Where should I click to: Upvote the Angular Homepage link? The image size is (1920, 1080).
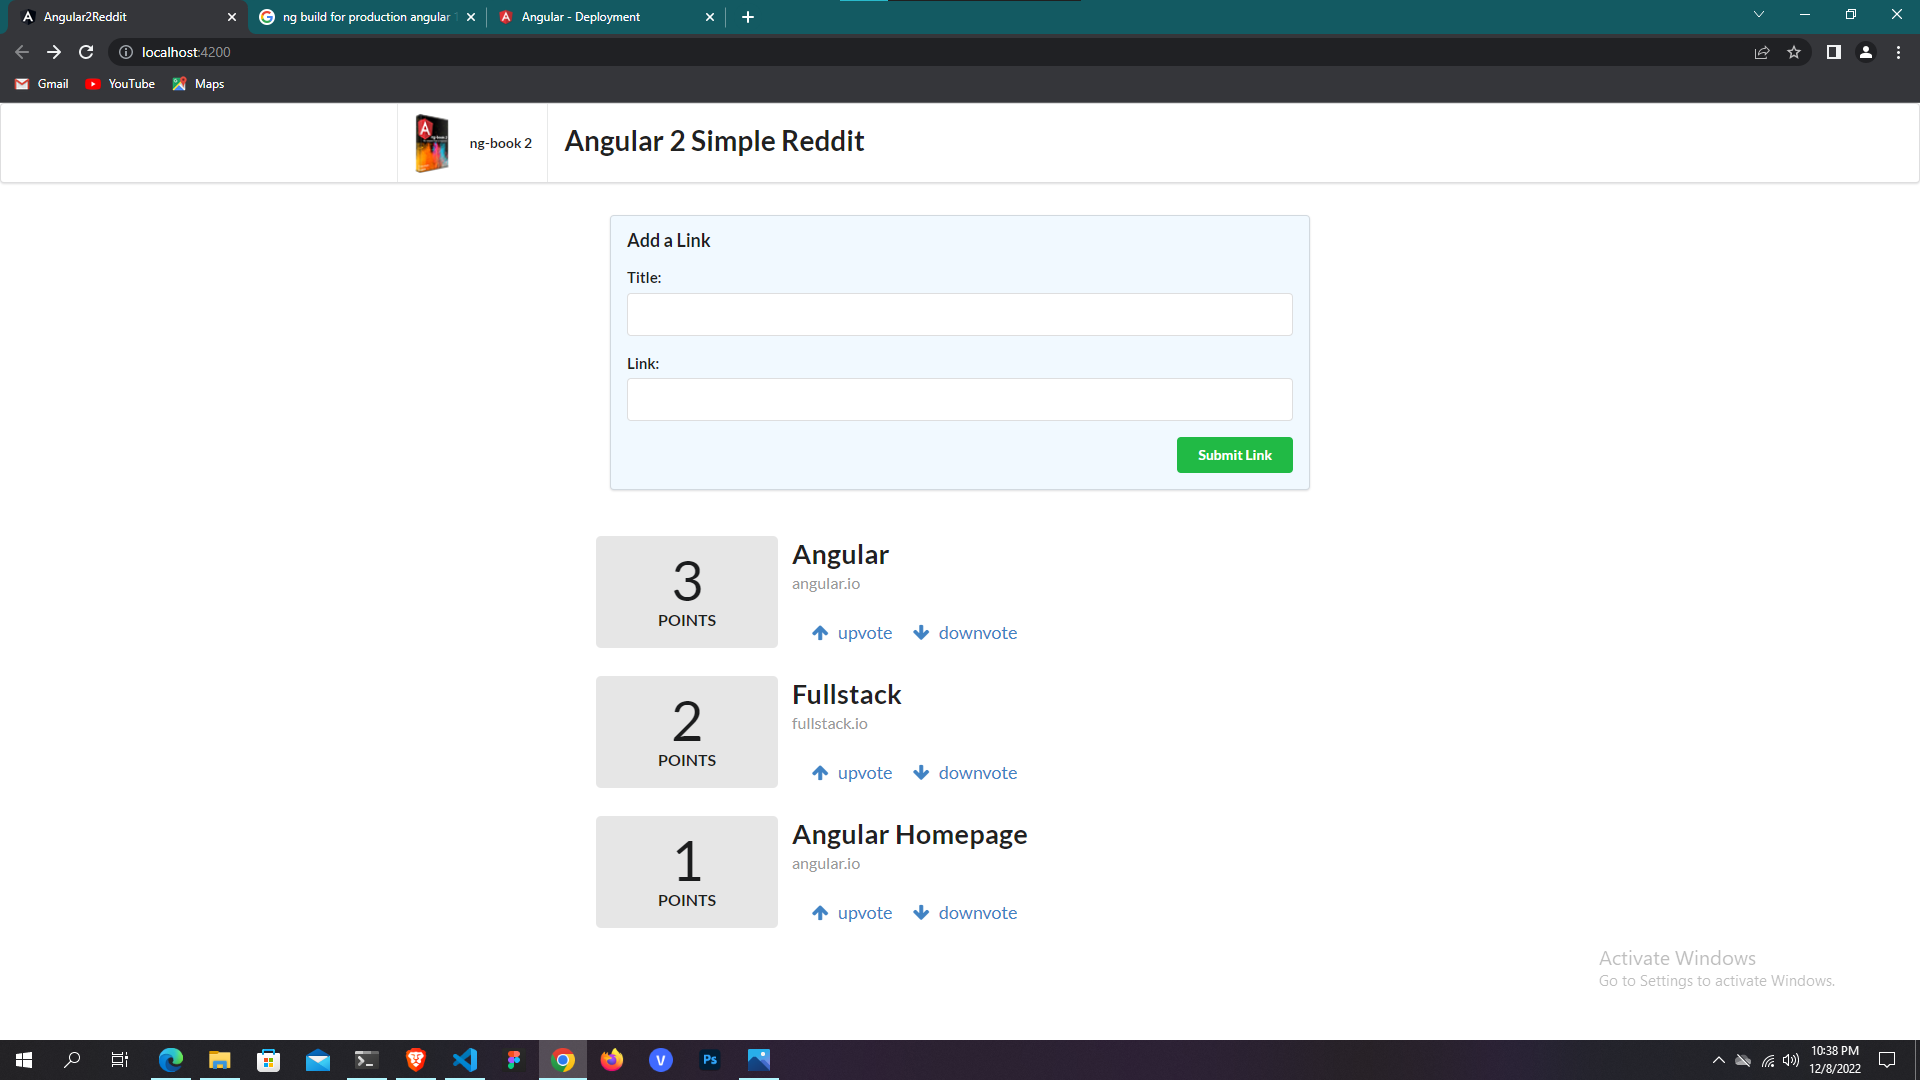click(851, 912)
